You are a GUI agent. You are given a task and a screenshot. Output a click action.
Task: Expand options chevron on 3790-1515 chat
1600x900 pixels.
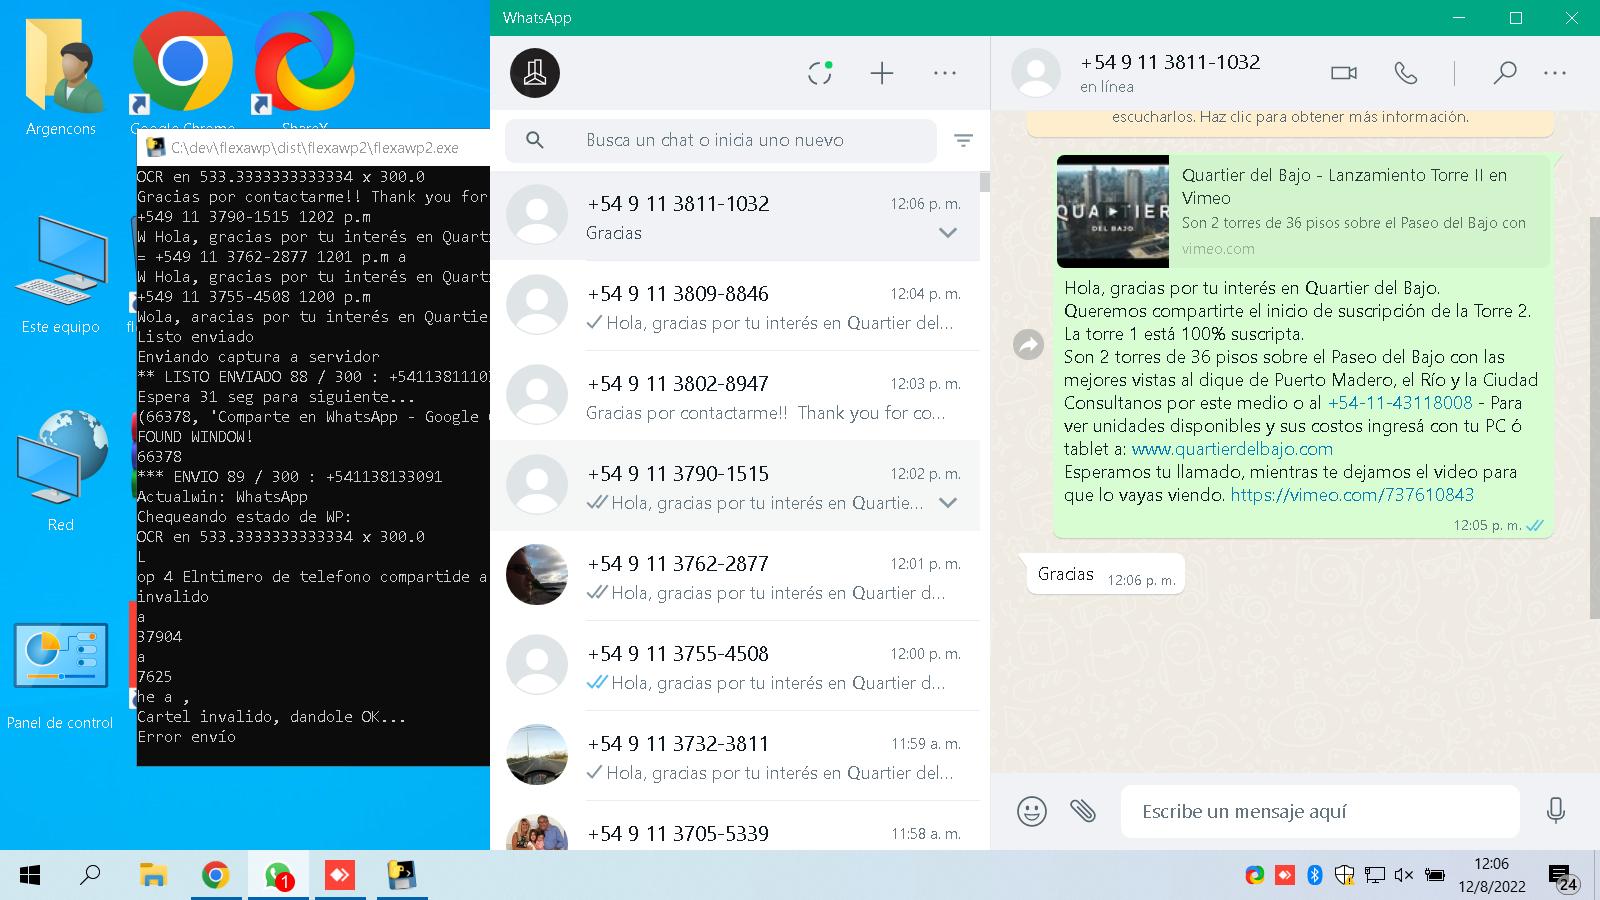[947, 503]
